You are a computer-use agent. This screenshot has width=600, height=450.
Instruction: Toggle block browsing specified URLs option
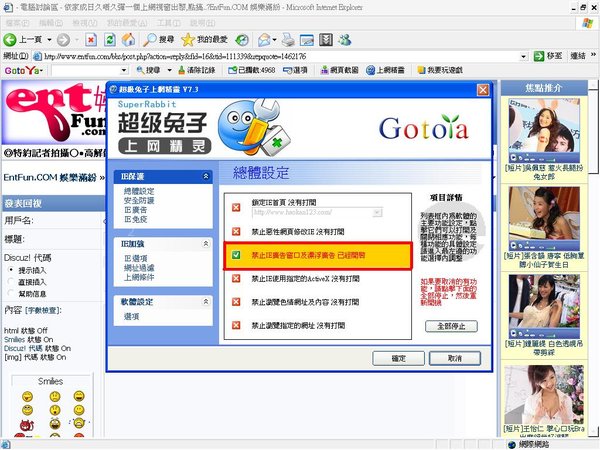pyautogui.click(x=236, y=325)
